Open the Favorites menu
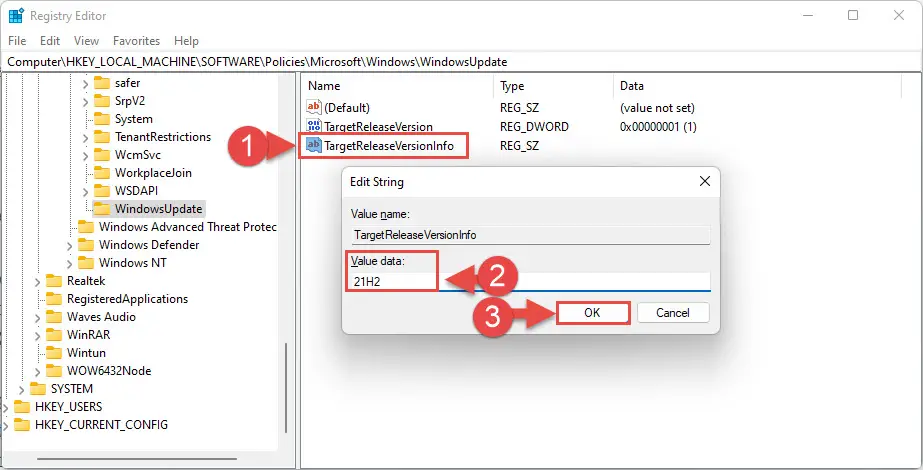 click(137, 41)
